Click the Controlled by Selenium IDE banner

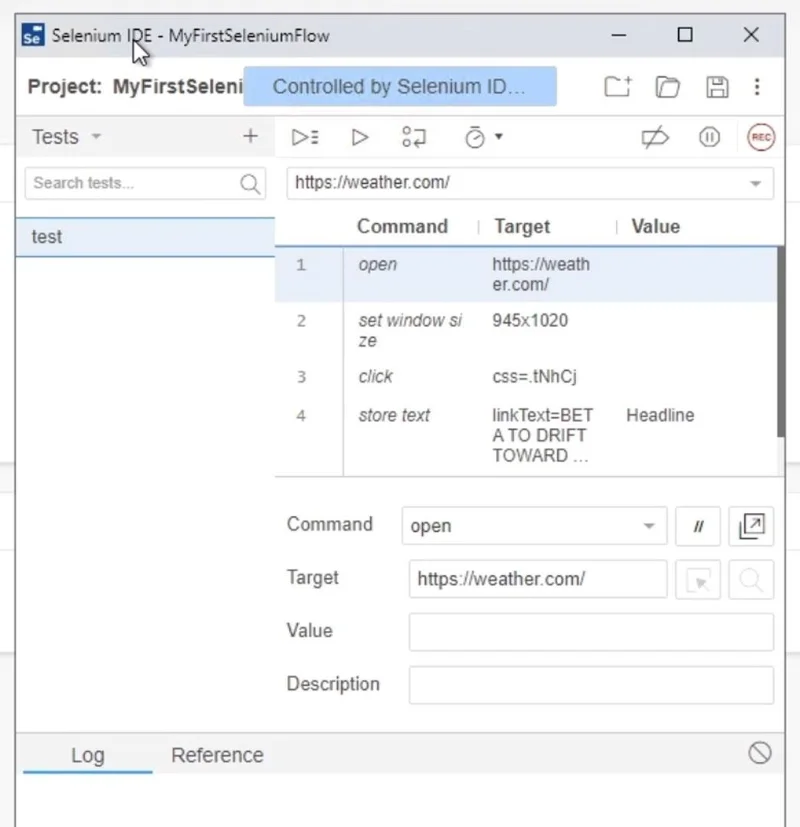(x=400, y=86)
